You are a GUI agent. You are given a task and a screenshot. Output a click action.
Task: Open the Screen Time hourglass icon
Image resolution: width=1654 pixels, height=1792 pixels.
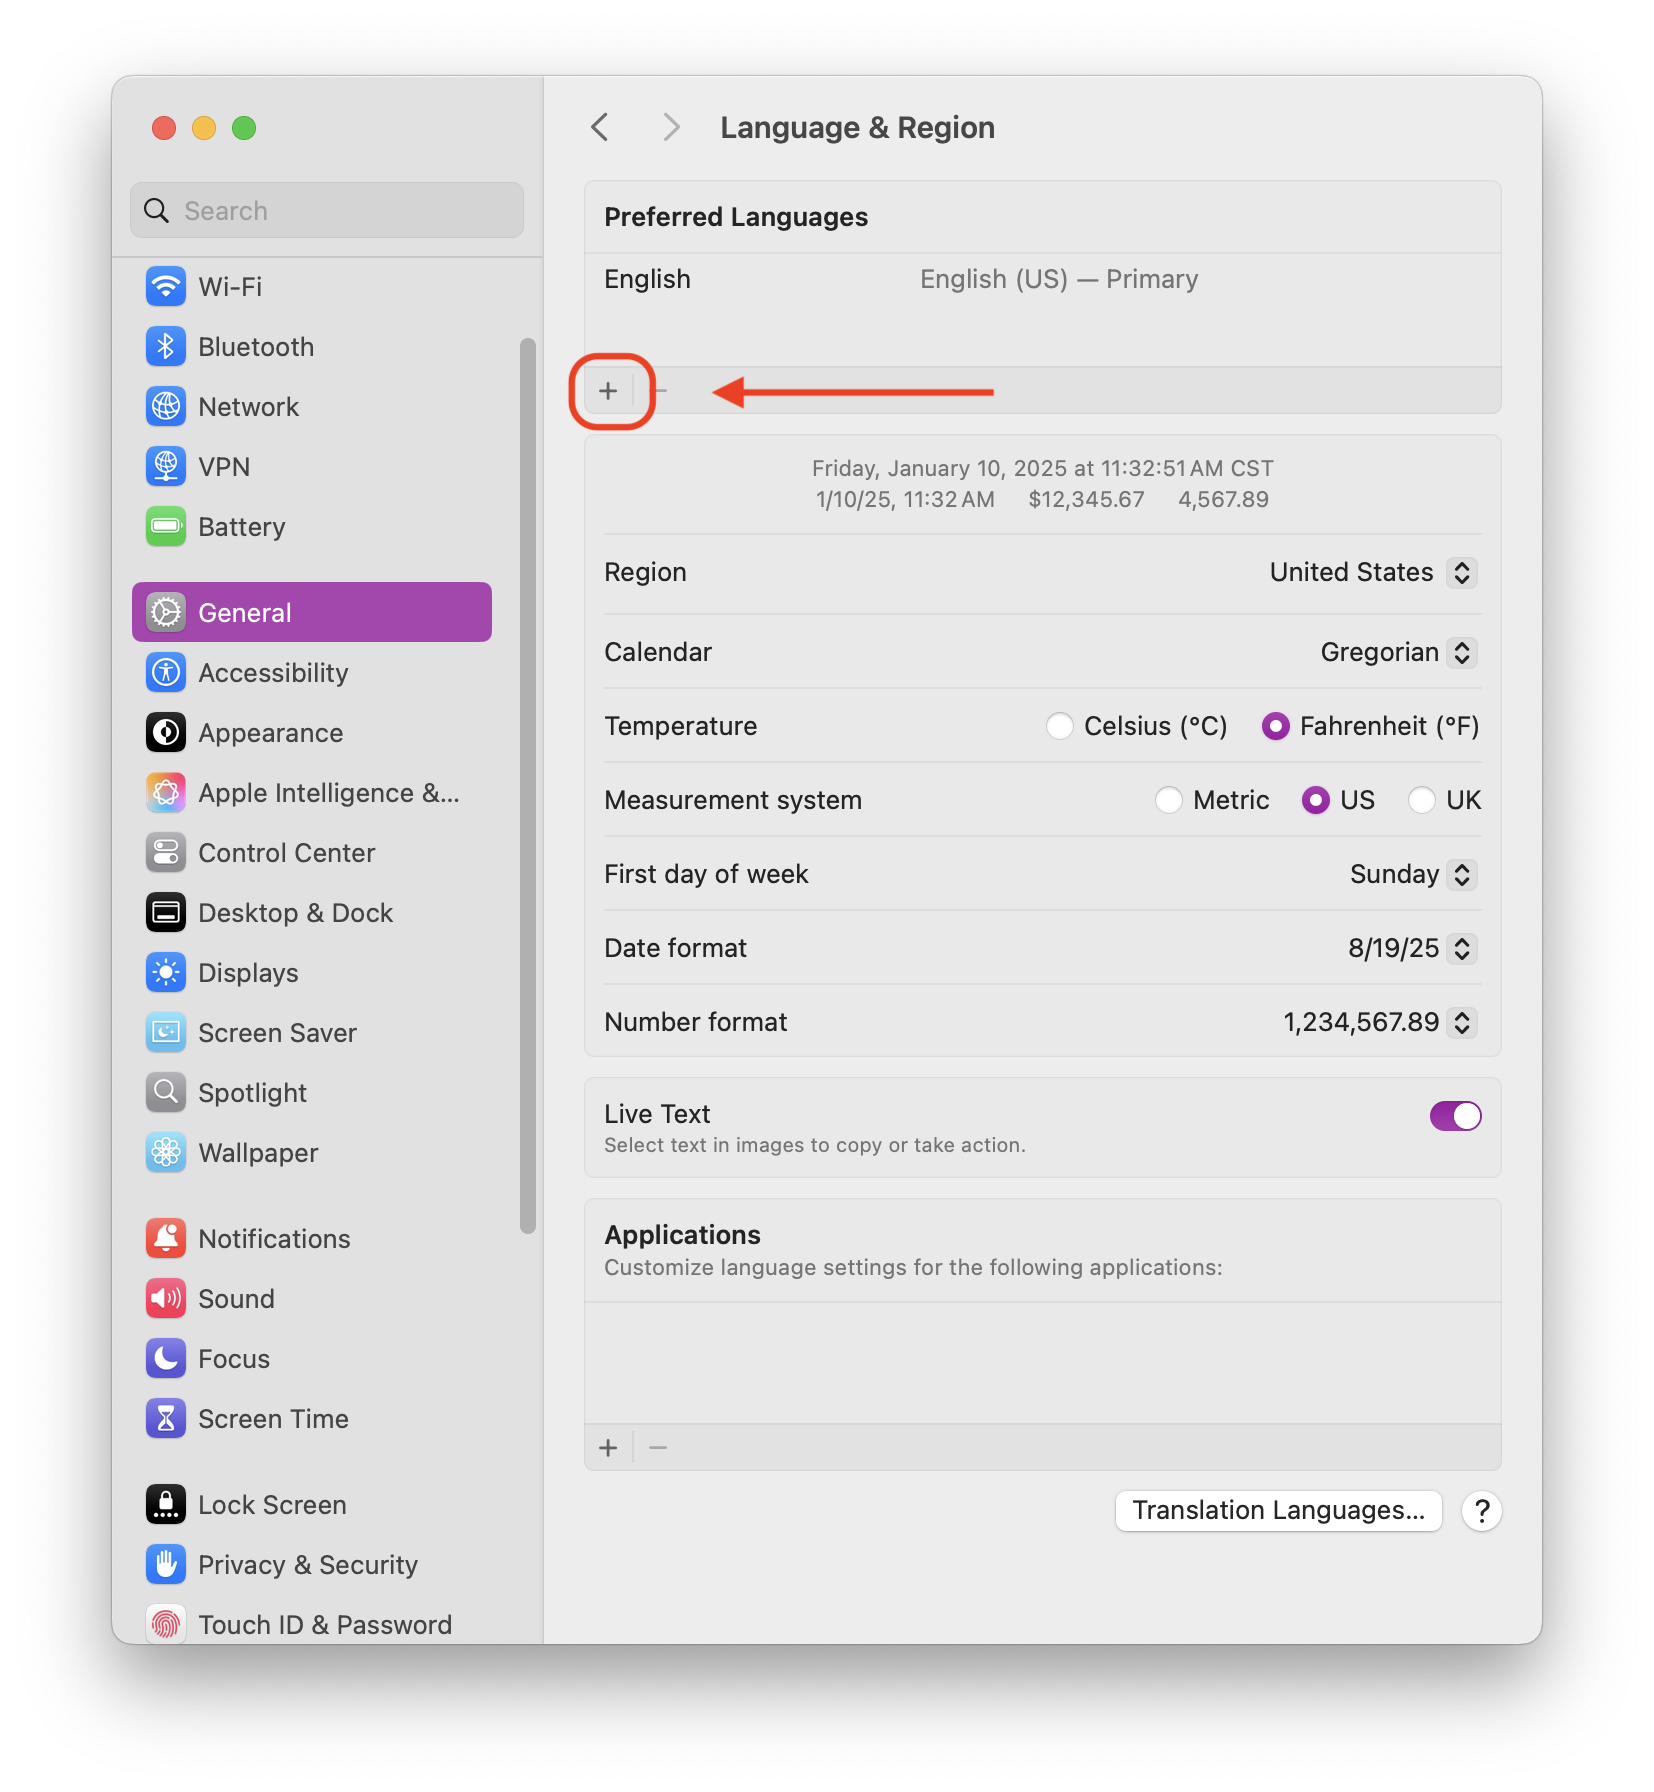pyautogui.click(x=166, y=1419)
